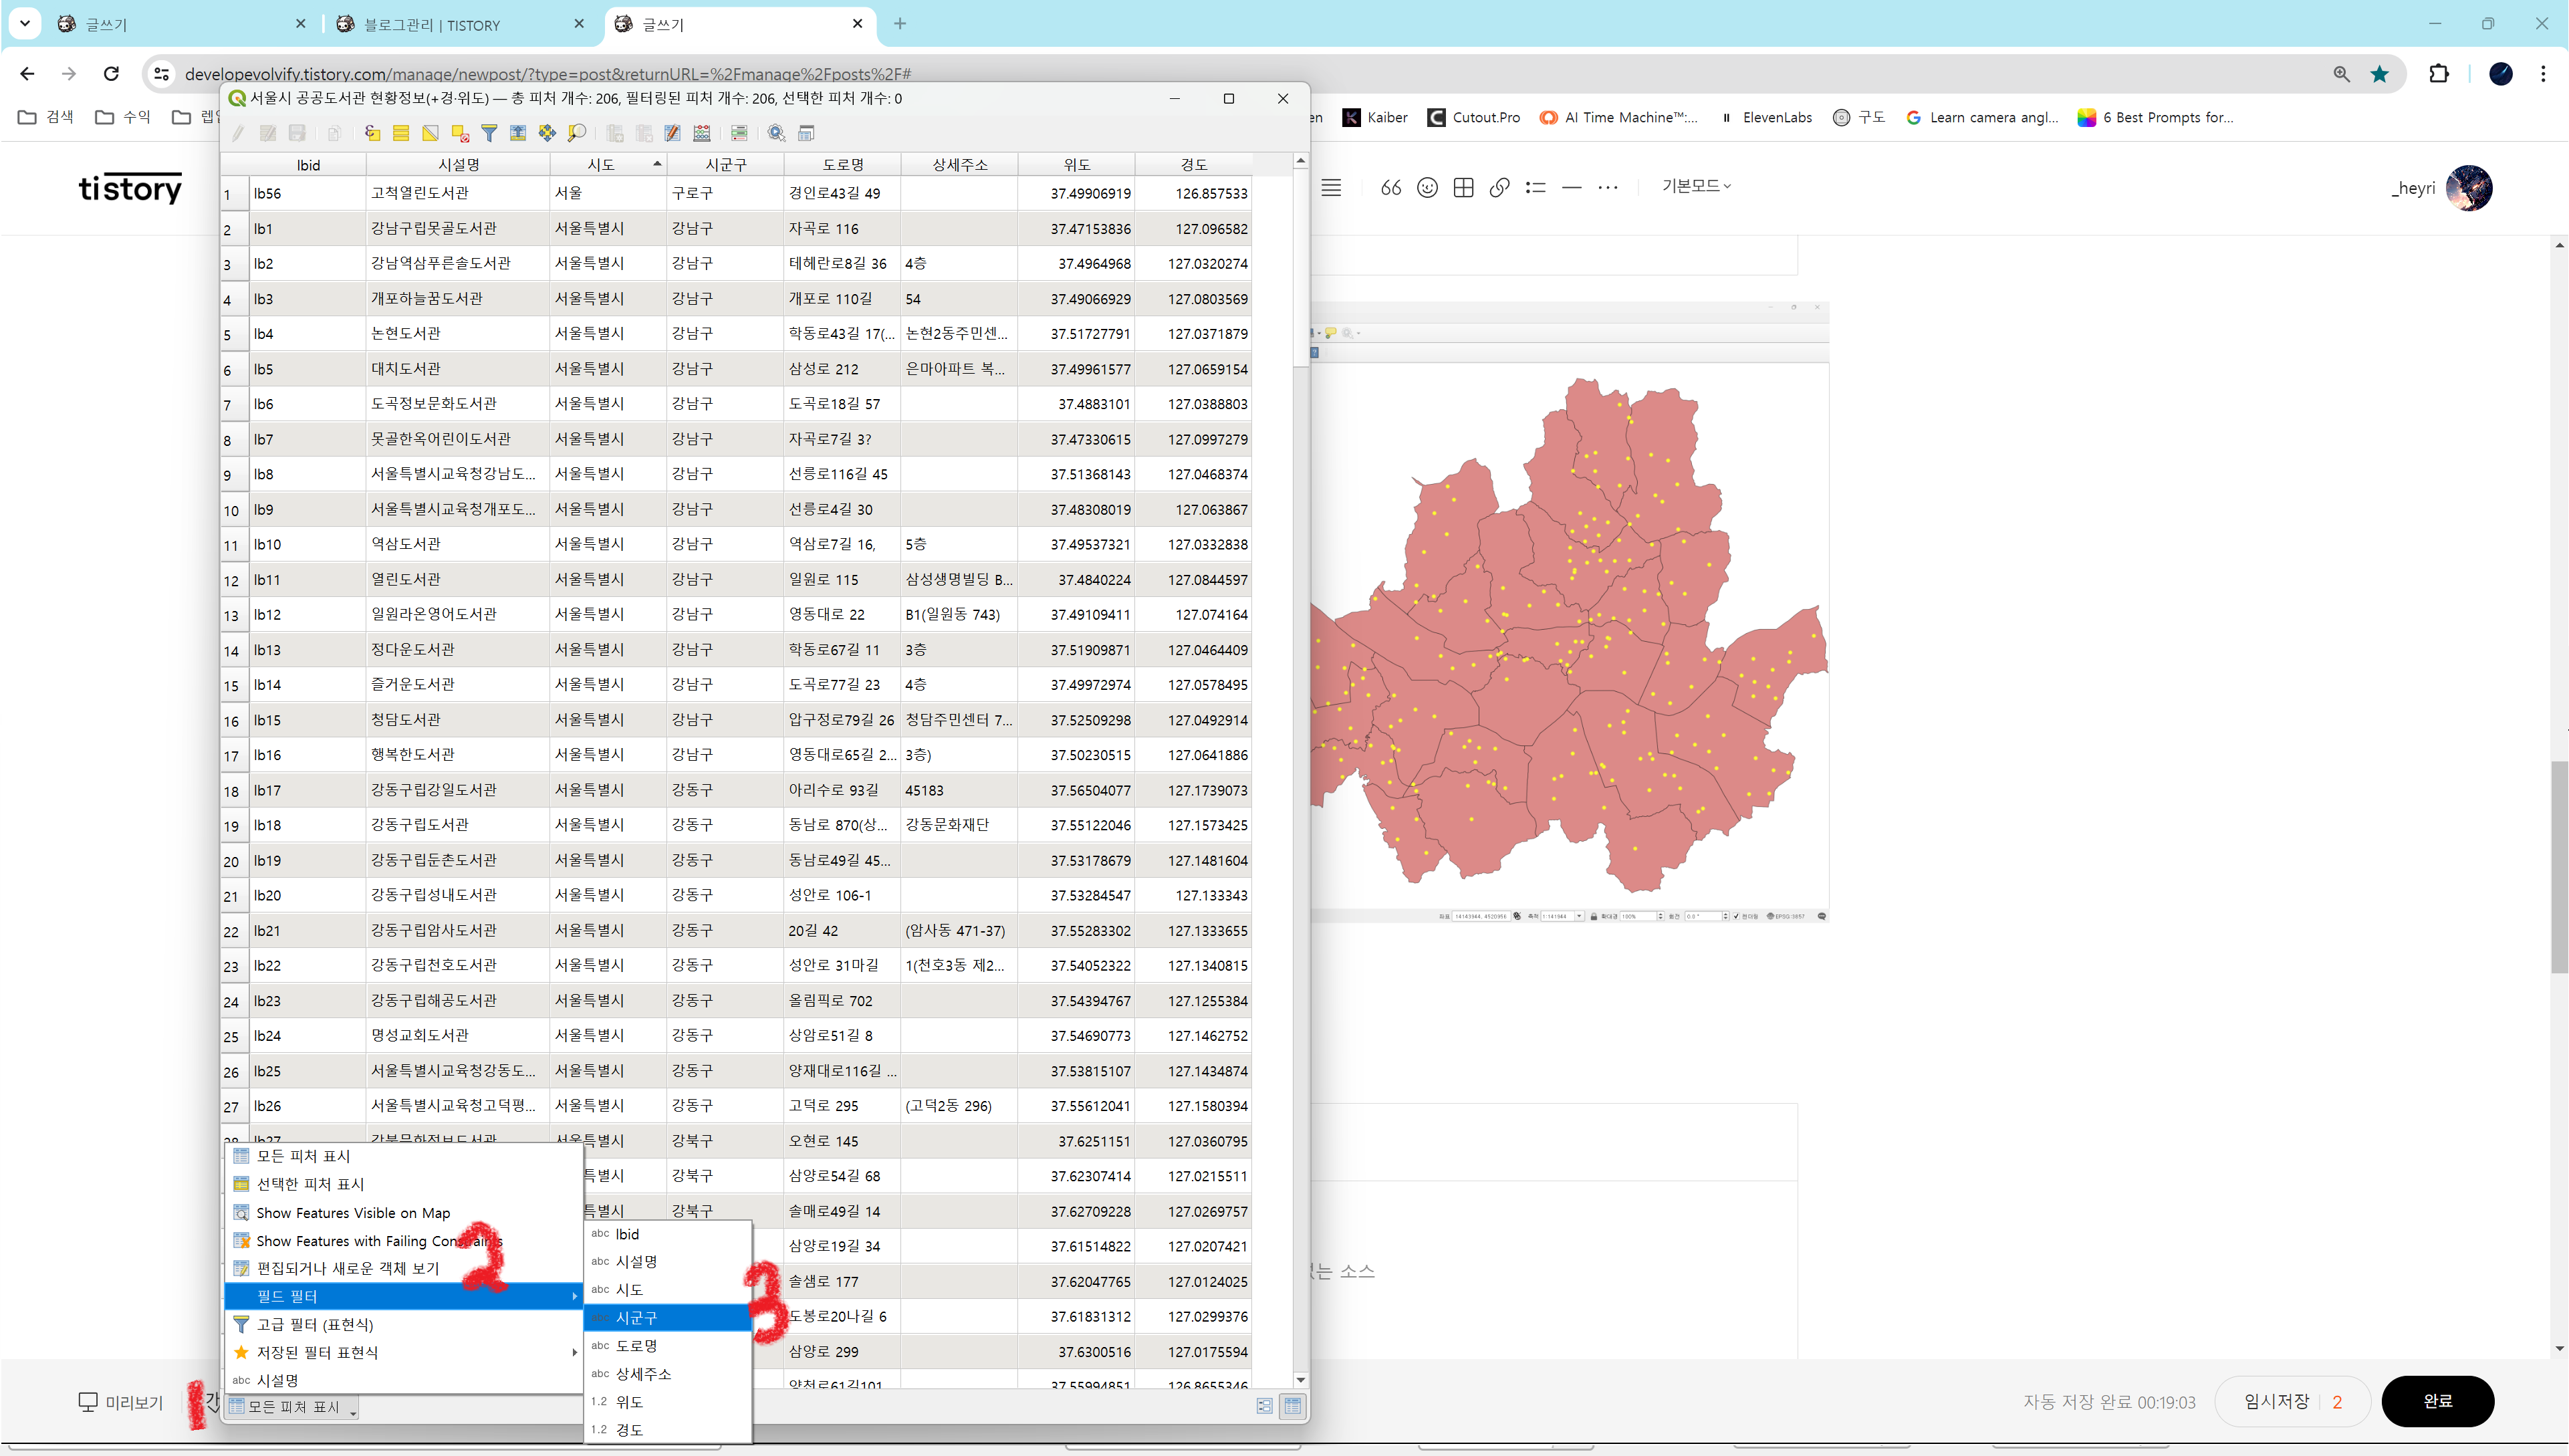Click the Select all features icon
The image size is (2569, 1456).
point(401,133)
